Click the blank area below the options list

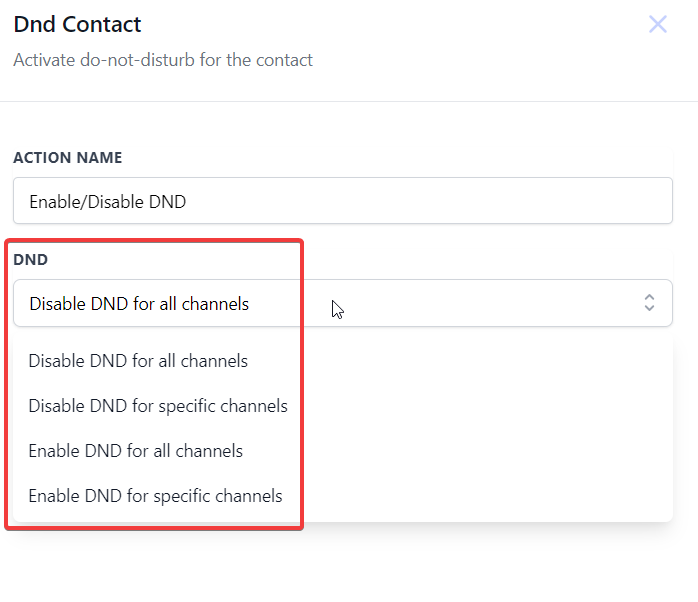(x=349, y=565)
